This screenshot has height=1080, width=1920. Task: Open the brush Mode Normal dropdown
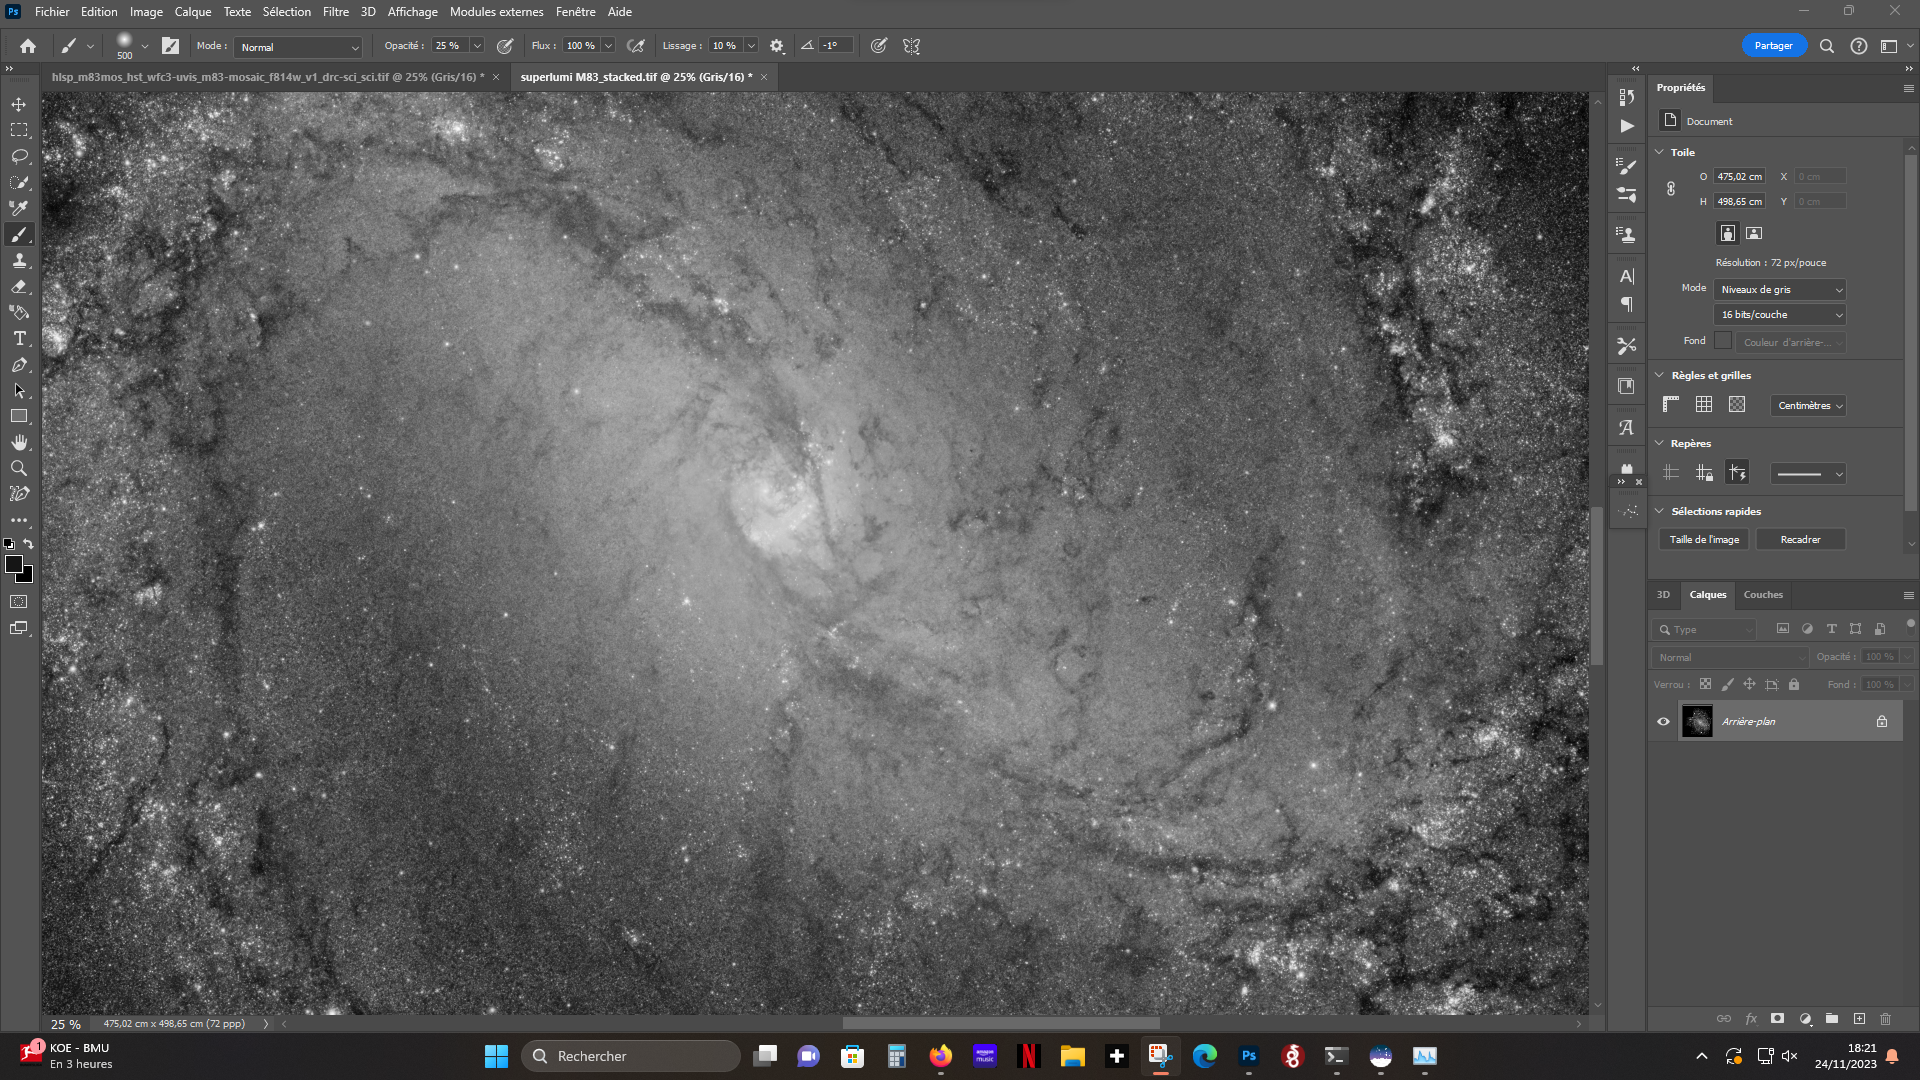298,47
